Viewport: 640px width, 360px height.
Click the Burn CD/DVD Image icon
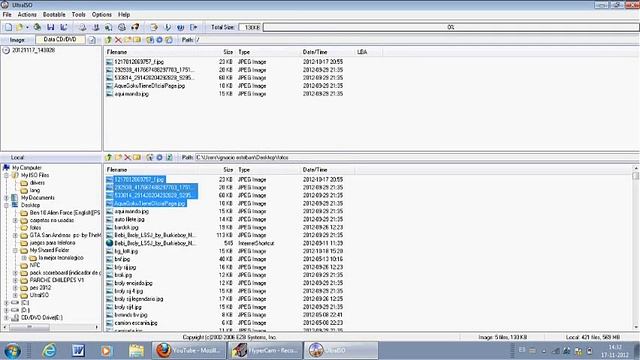tap(135, 27)
